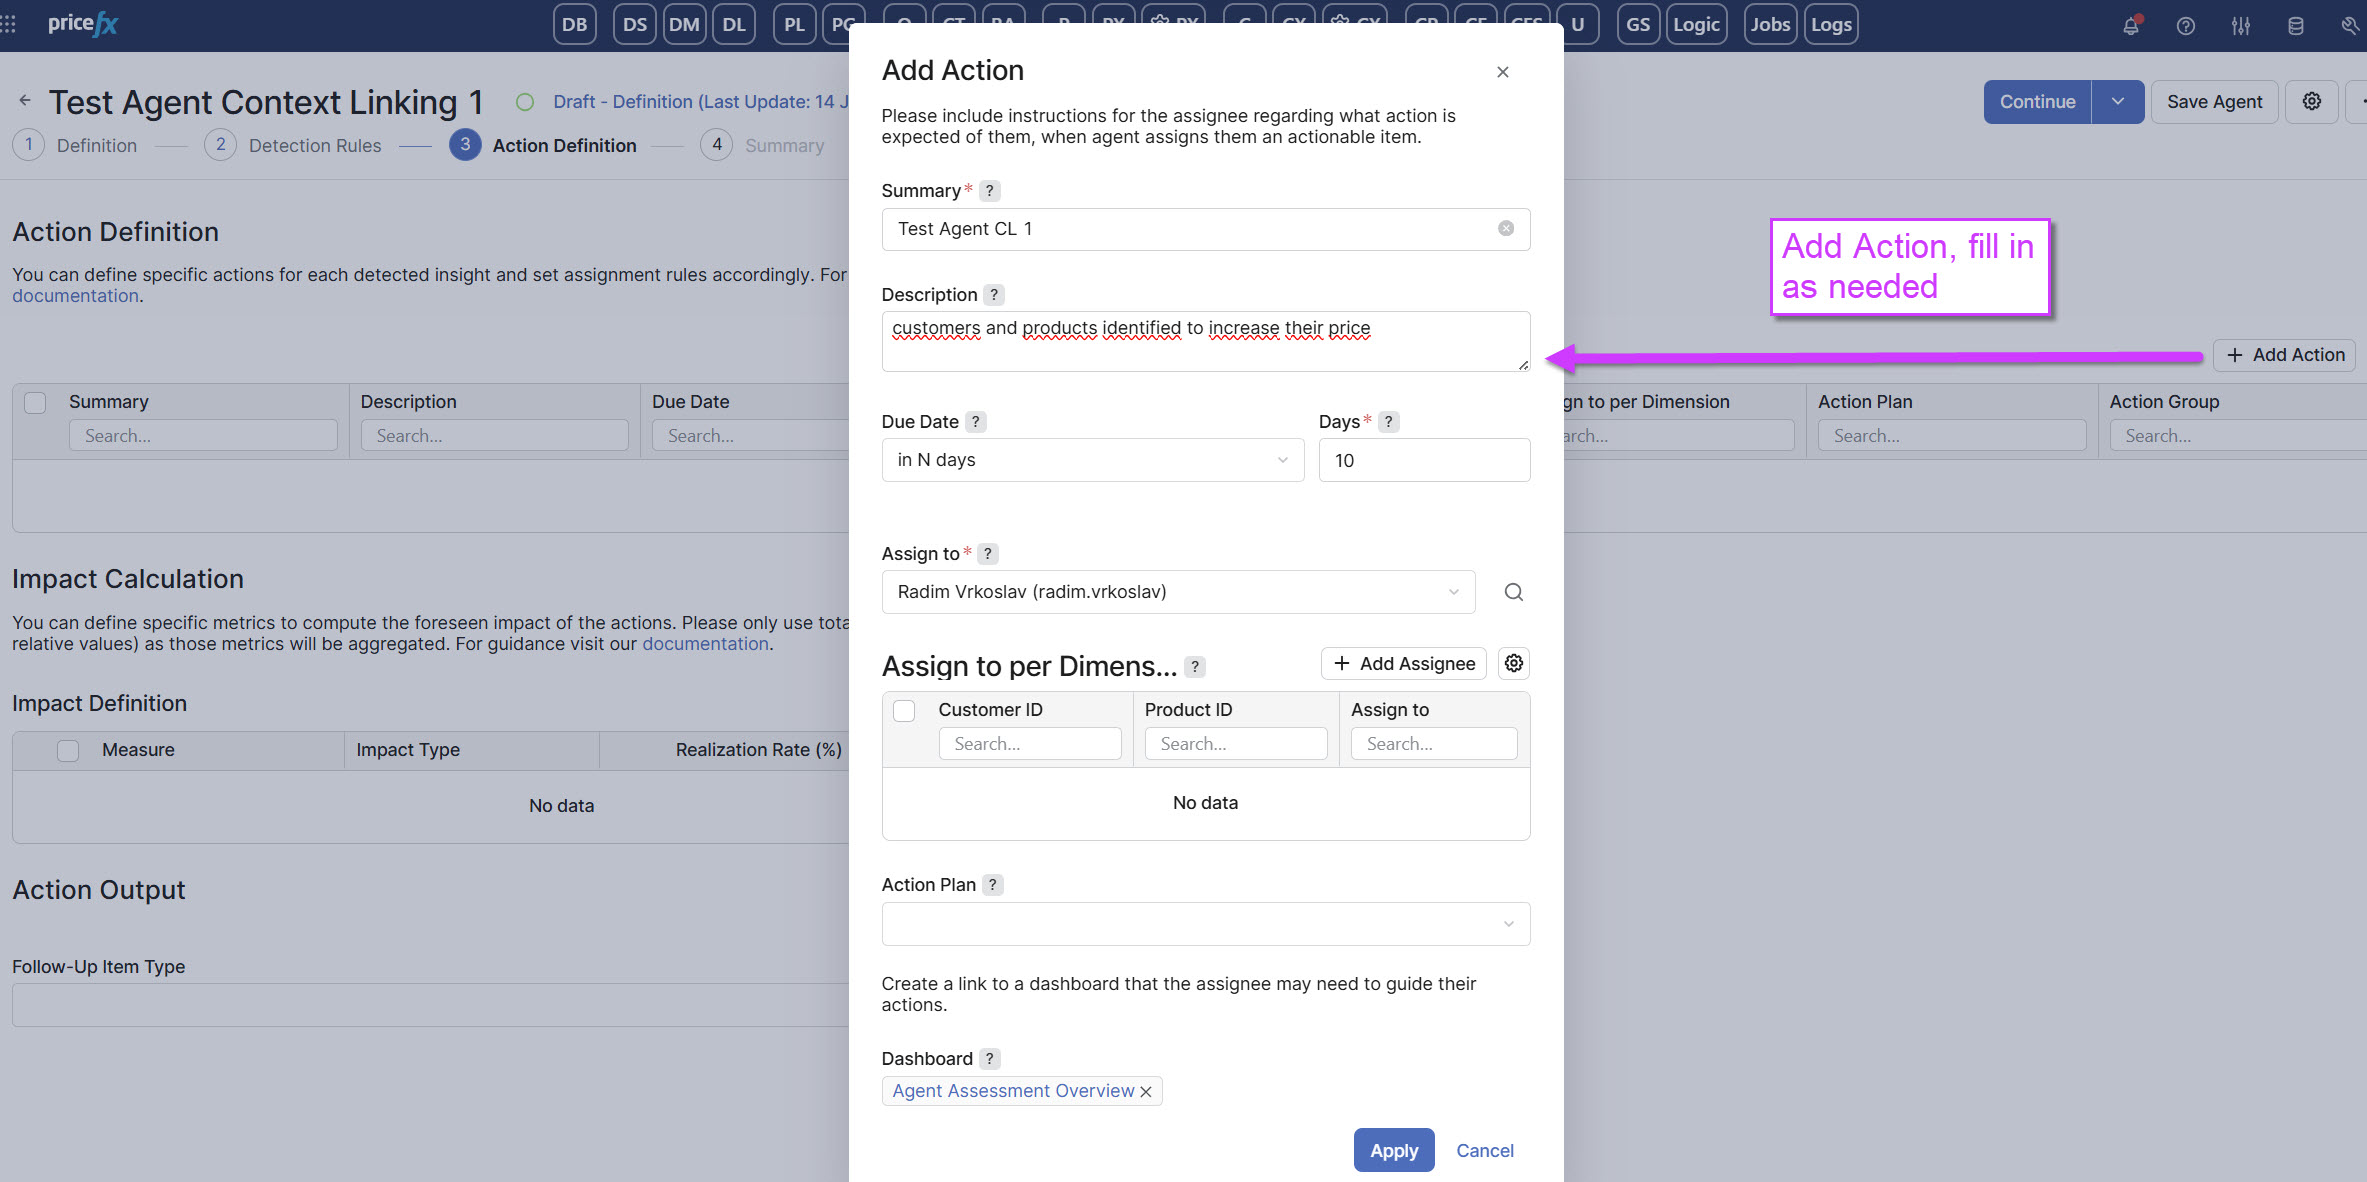Open table settings gear beside Add Assignee
The image size is (2367, 1182).
point(1513,663)
